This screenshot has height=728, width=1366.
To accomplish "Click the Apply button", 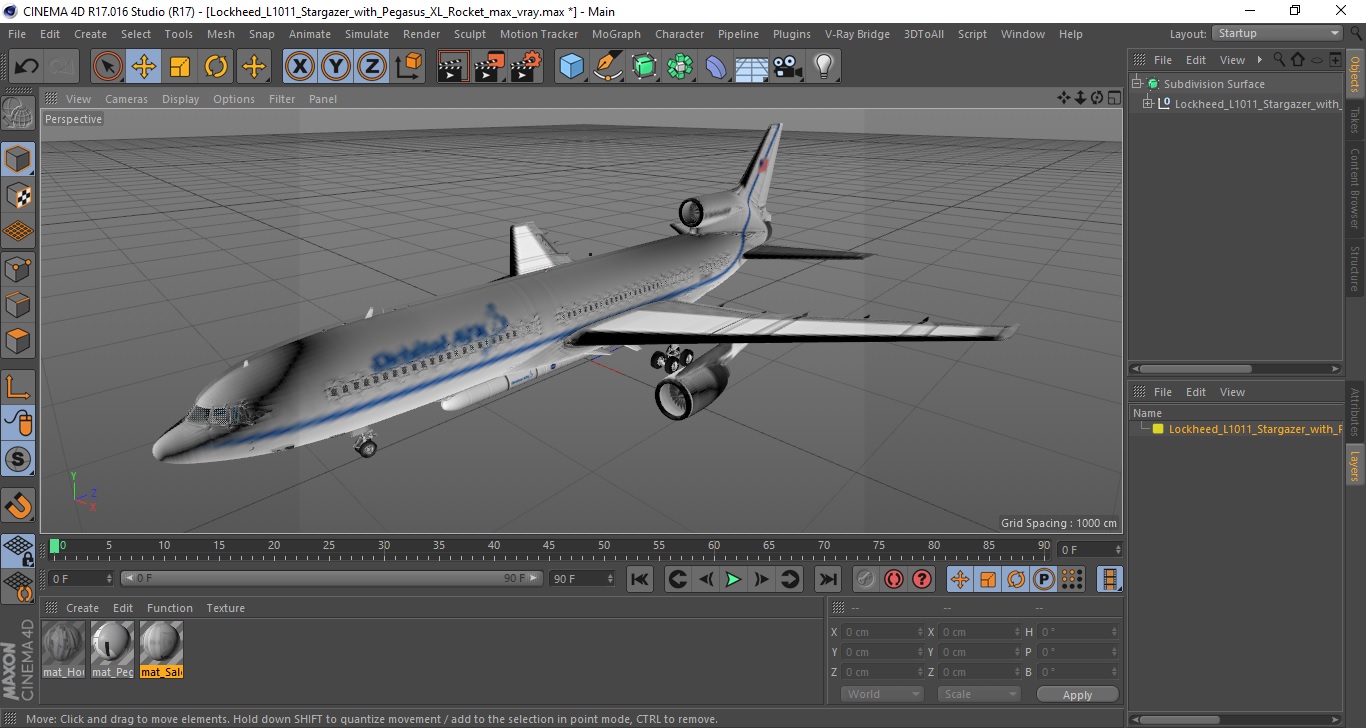I will click(1077, 694).
